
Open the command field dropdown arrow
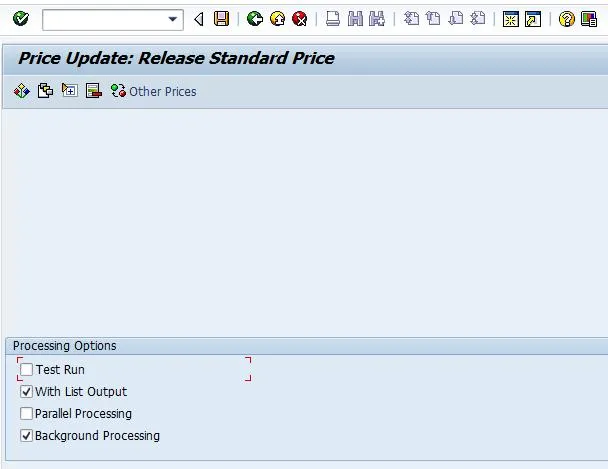coord(173,19)
